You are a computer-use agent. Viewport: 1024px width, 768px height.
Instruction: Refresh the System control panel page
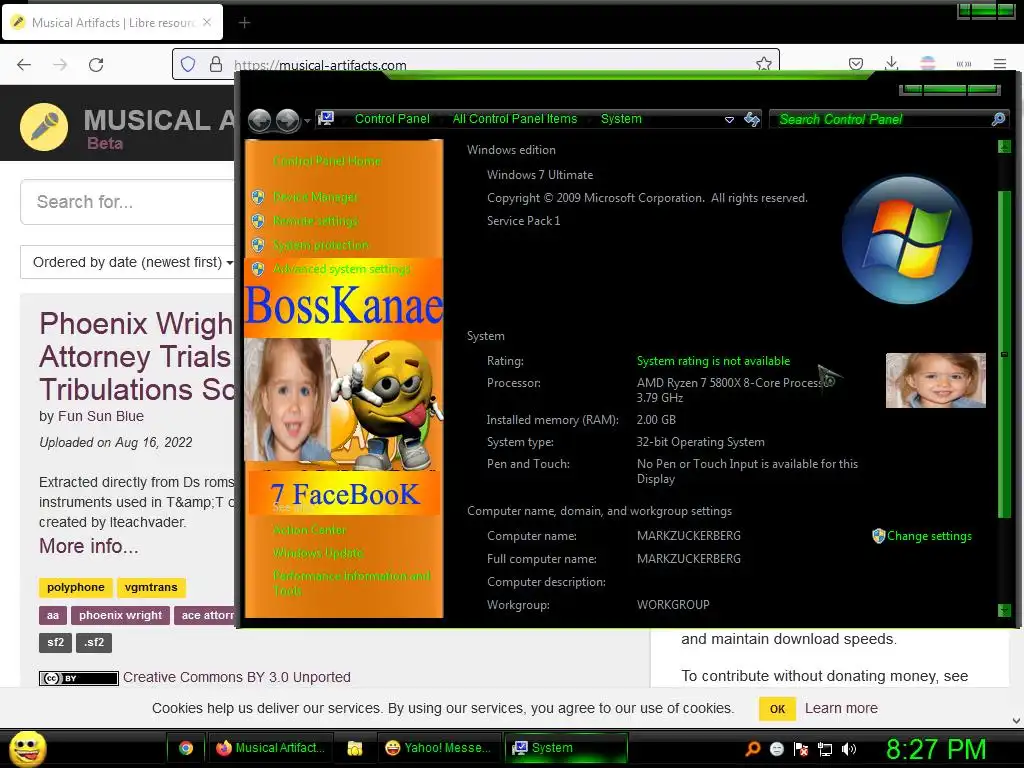[752, 119]
